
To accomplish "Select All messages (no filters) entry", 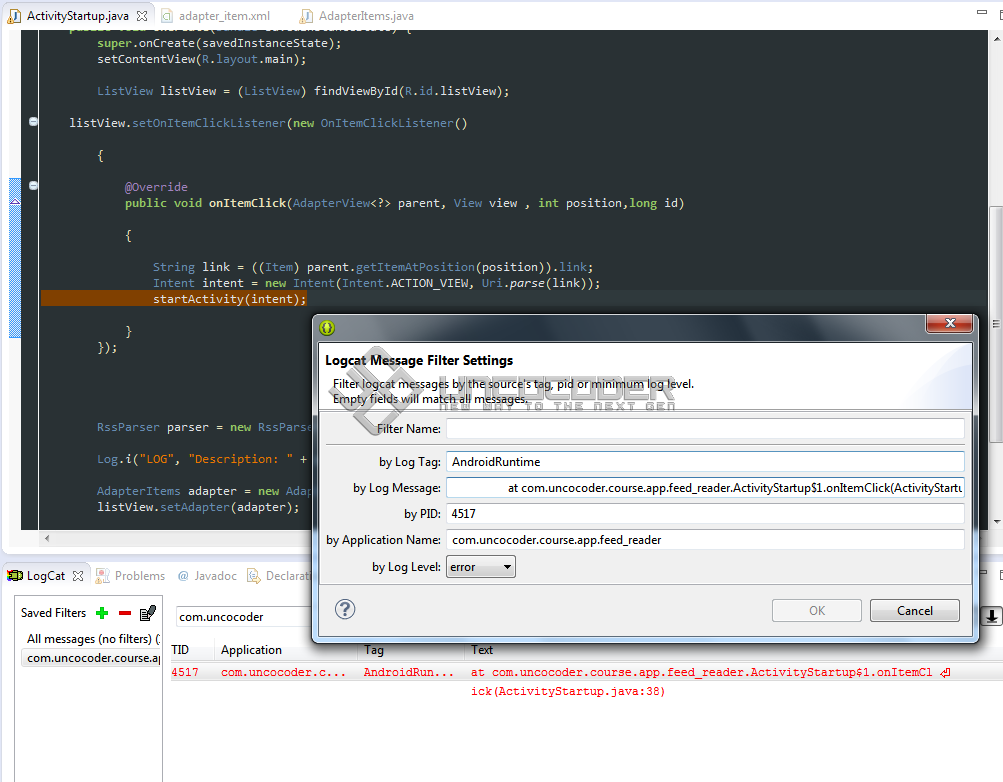I will click(x=92, y=639).
